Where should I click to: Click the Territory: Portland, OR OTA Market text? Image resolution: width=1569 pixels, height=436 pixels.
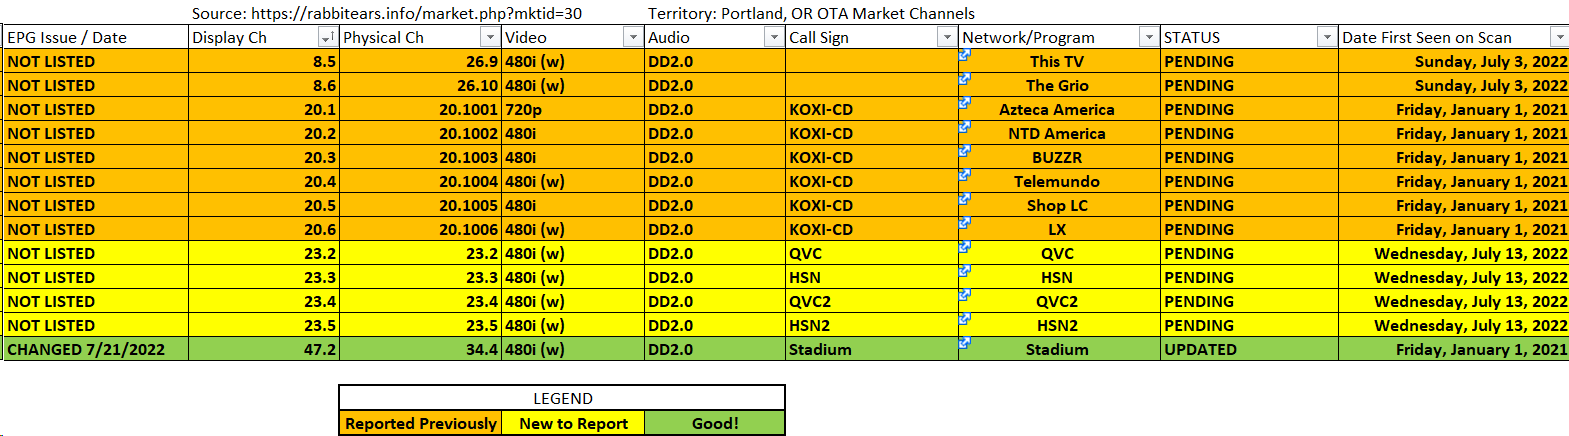point(811,13)
